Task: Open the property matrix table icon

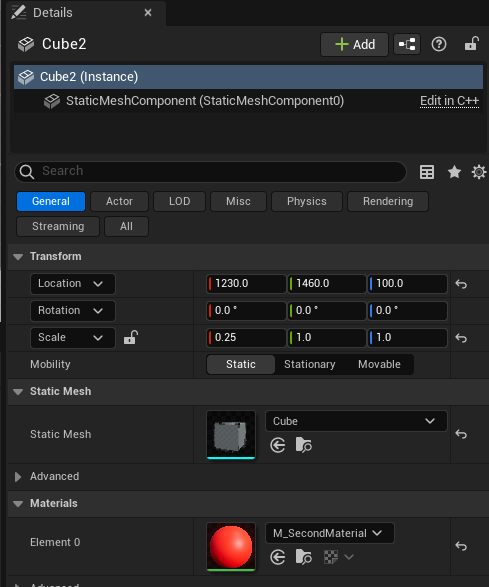Action: [x=427, y=172]
